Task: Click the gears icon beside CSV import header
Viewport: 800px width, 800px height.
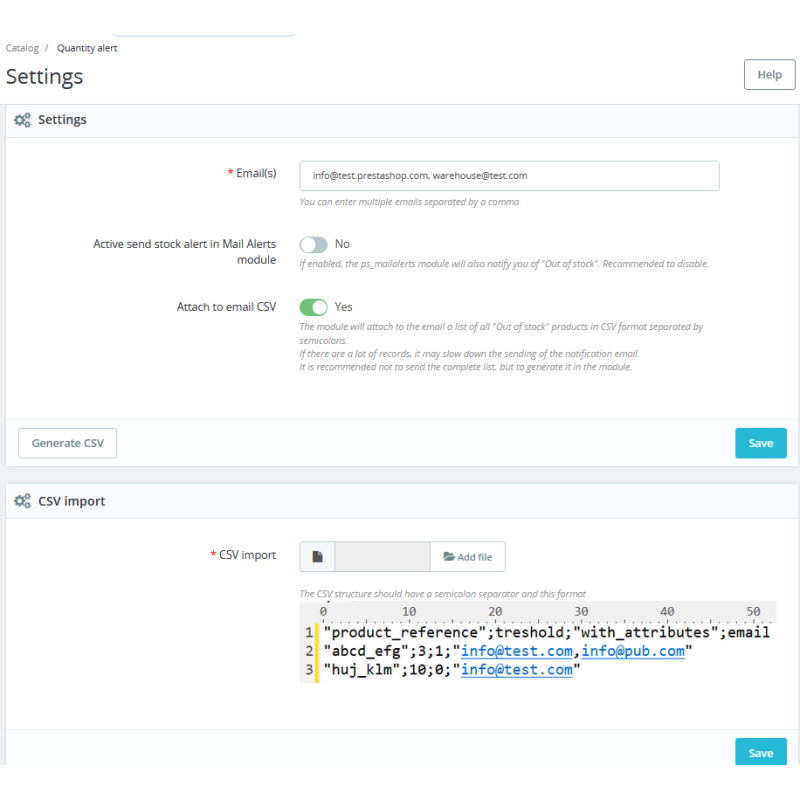Action: pyautogui.click(x=22, y=501)
